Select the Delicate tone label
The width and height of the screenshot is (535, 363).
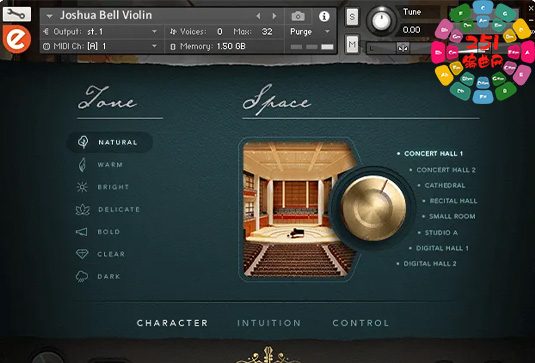[119, 209]
